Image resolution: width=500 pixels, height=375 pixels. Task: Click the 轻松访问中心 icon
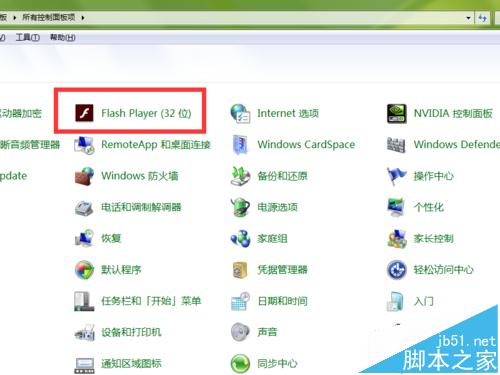click(397, 270)
